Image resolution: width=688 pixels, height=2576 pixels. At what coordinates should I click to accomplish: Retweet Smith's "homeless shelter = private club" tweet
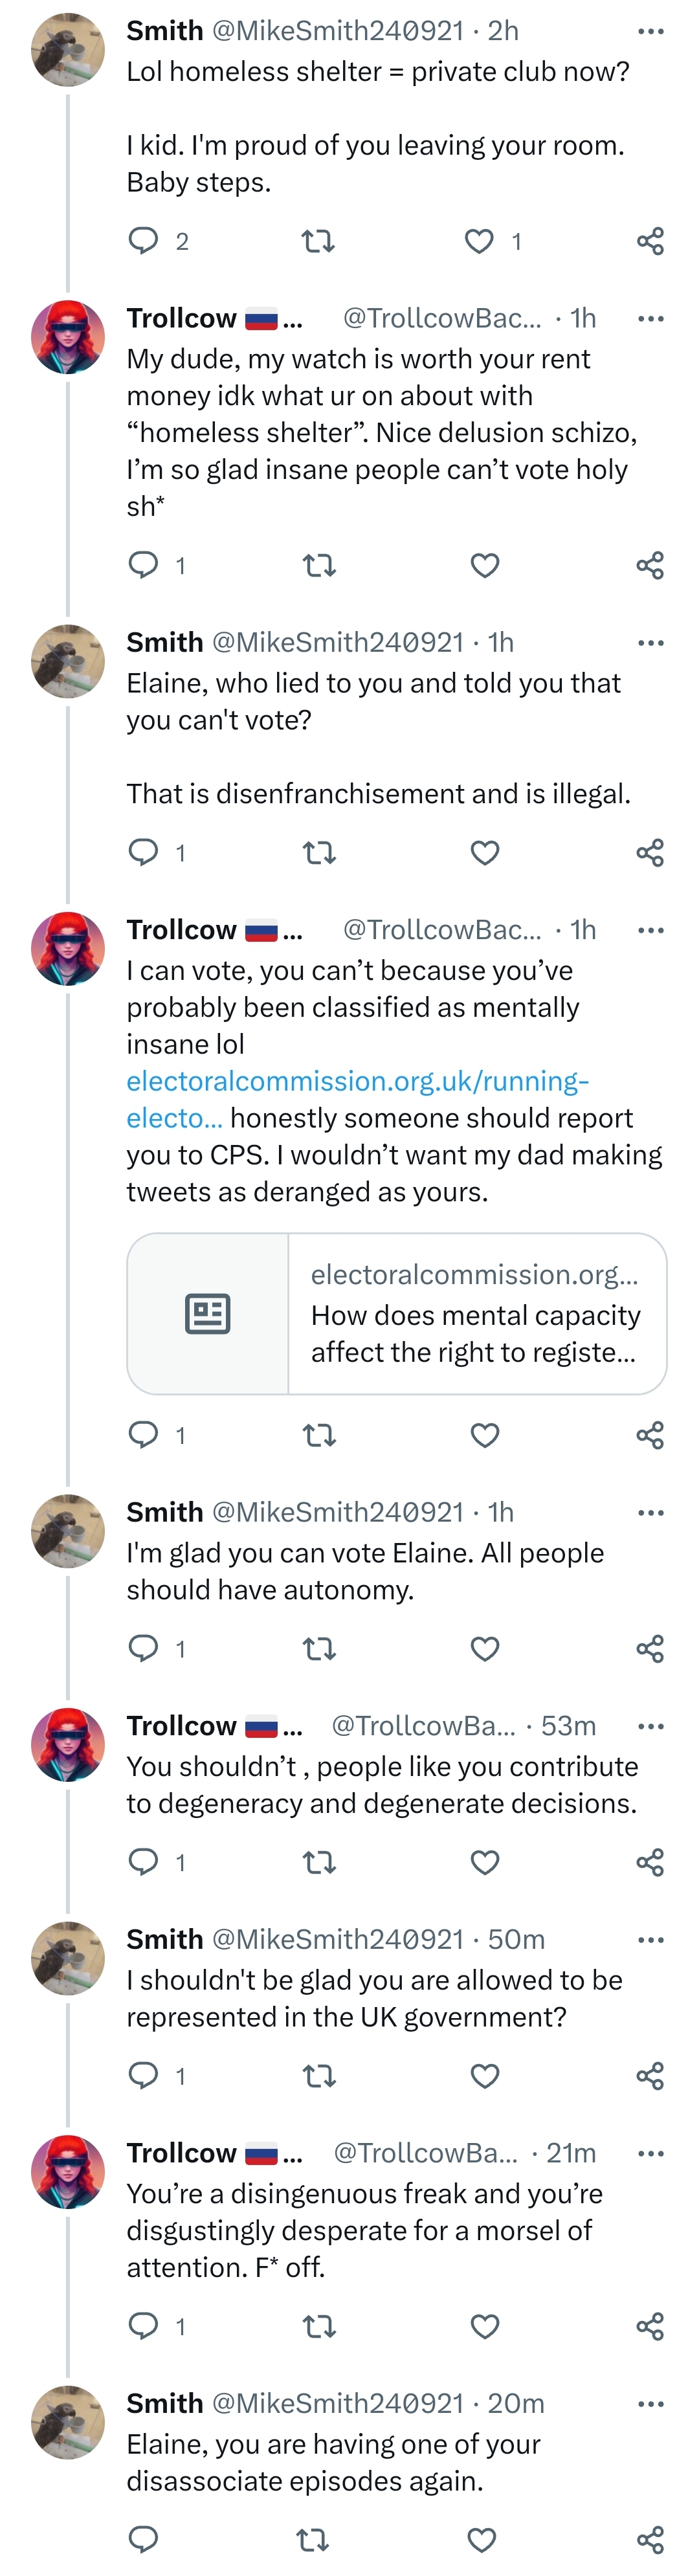point(318,240)
